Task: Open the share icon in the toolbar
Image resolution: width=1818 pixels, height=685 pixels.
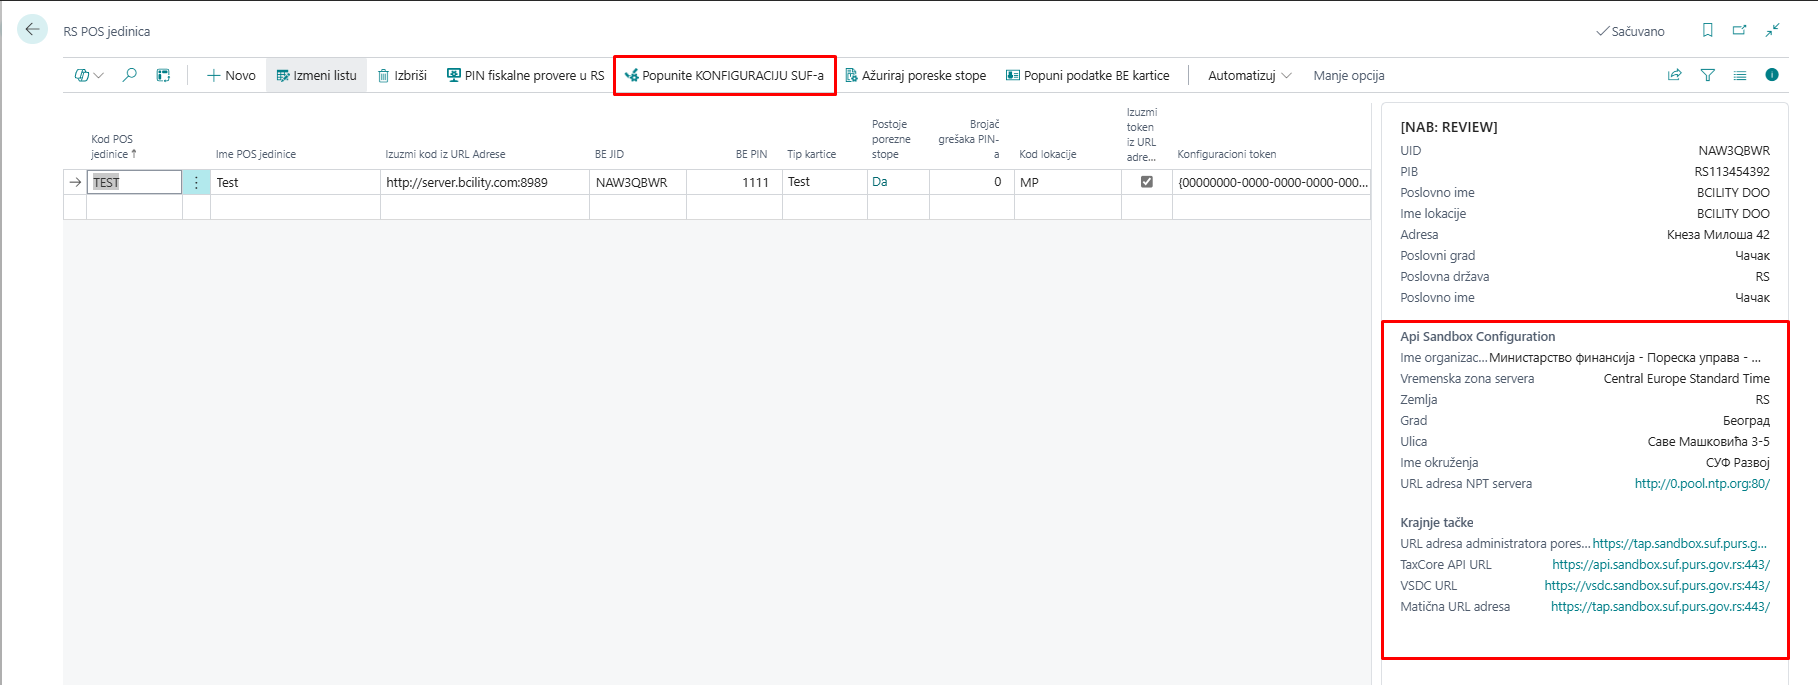Action: click(1674, 75)
